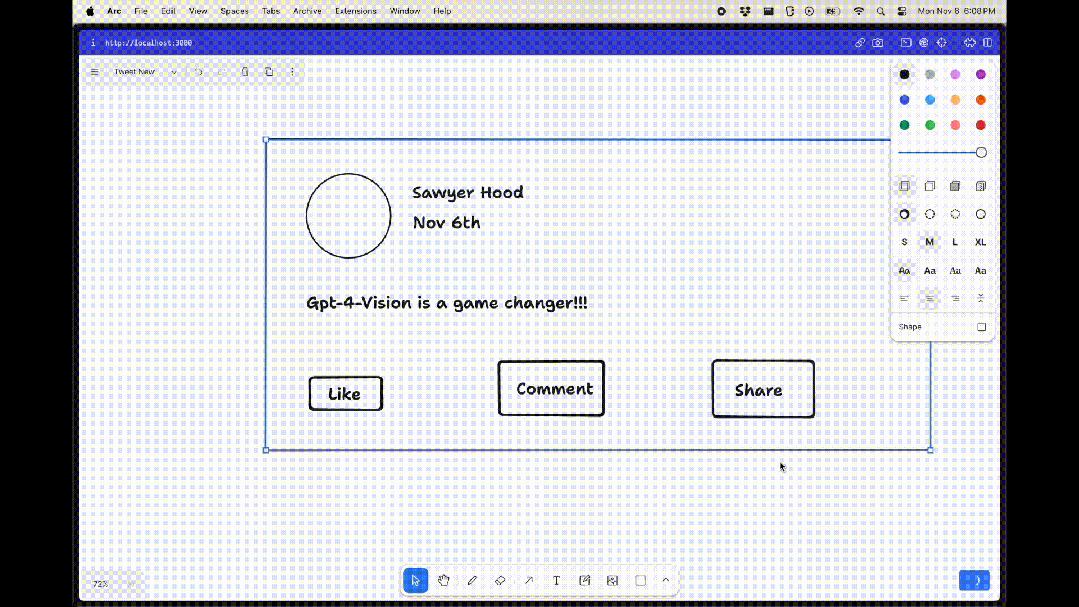Choose the violet color swatch
This screenshot has width=1079, height=607.
click(981, 74)
